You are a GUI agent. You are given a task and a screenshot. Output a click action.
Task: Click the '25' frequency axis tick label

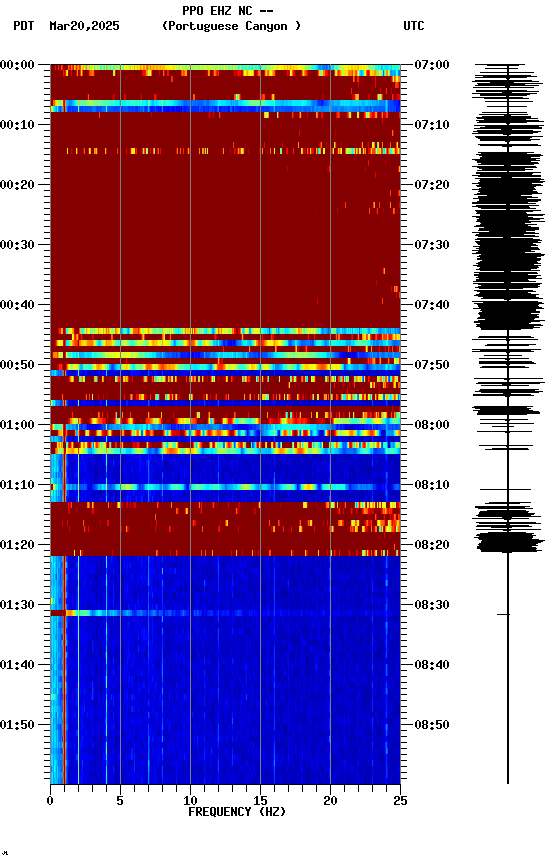coord(401,801)
